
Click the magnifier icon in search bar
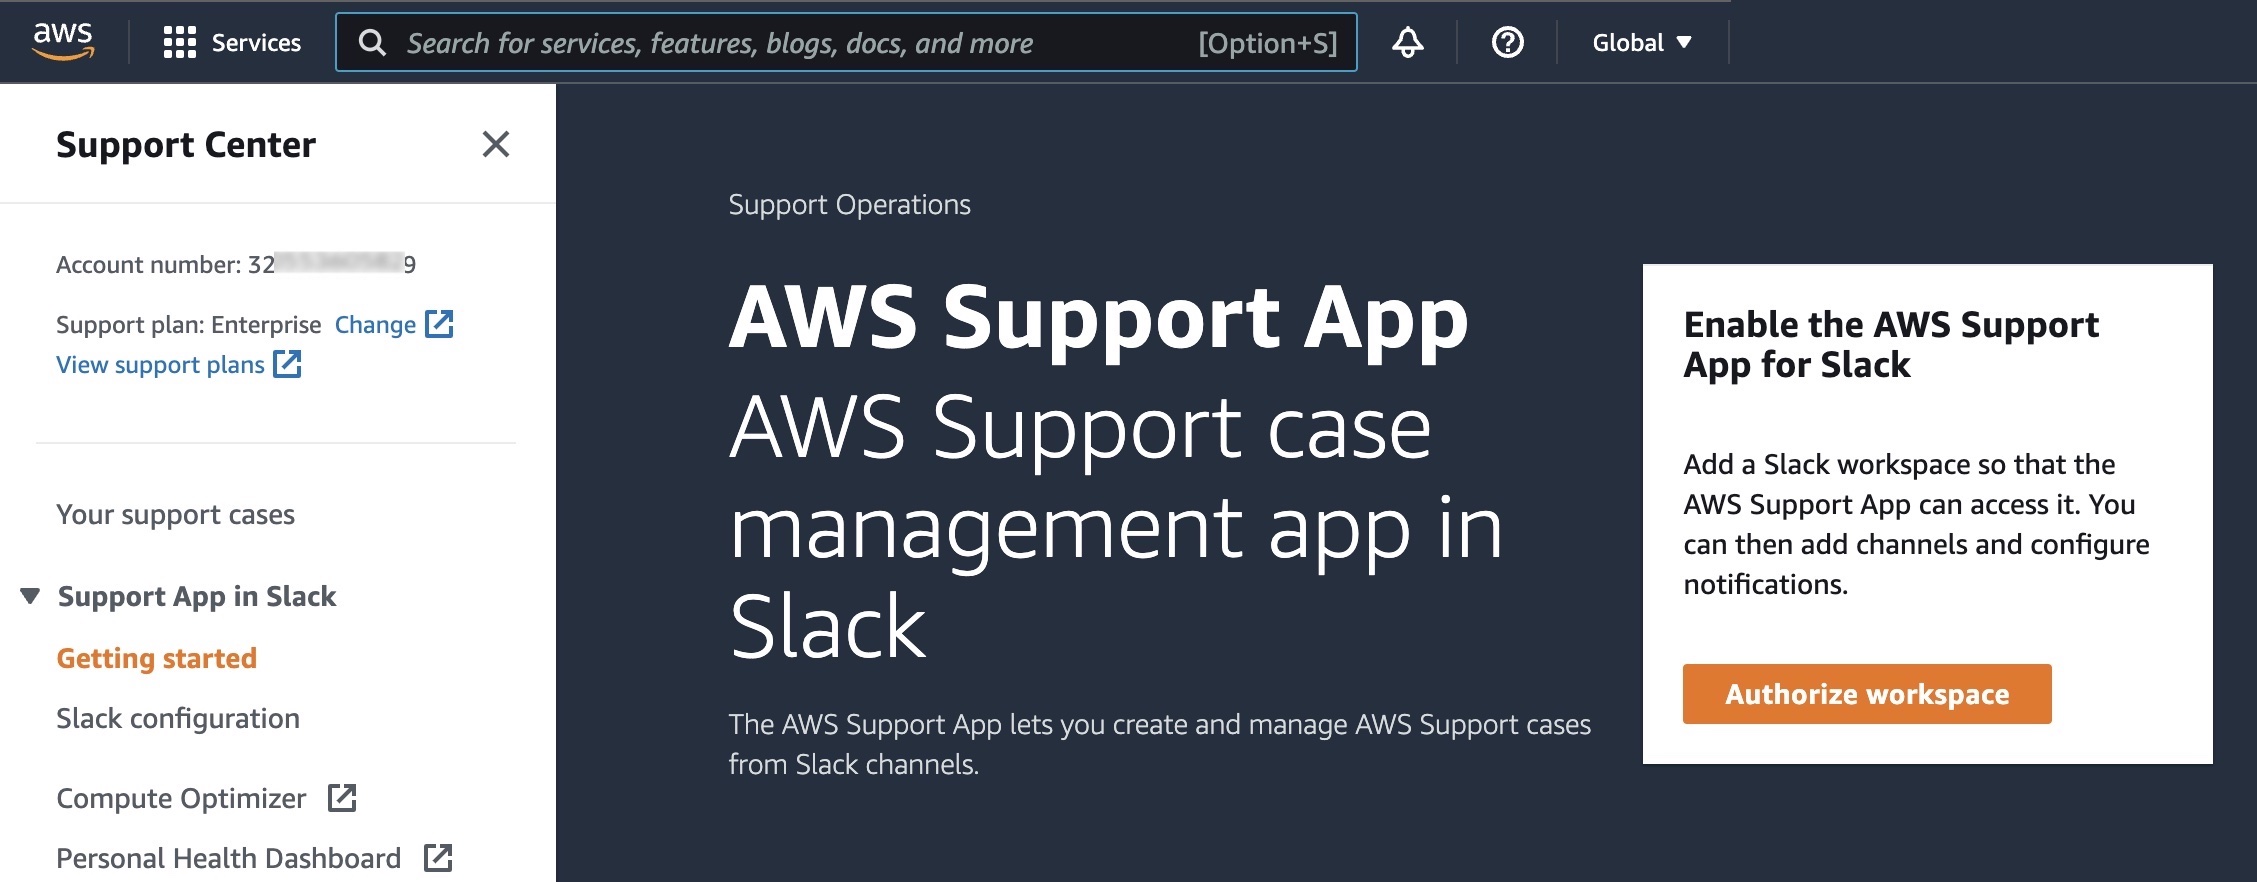pyautogui.click(x=372, y=42)
